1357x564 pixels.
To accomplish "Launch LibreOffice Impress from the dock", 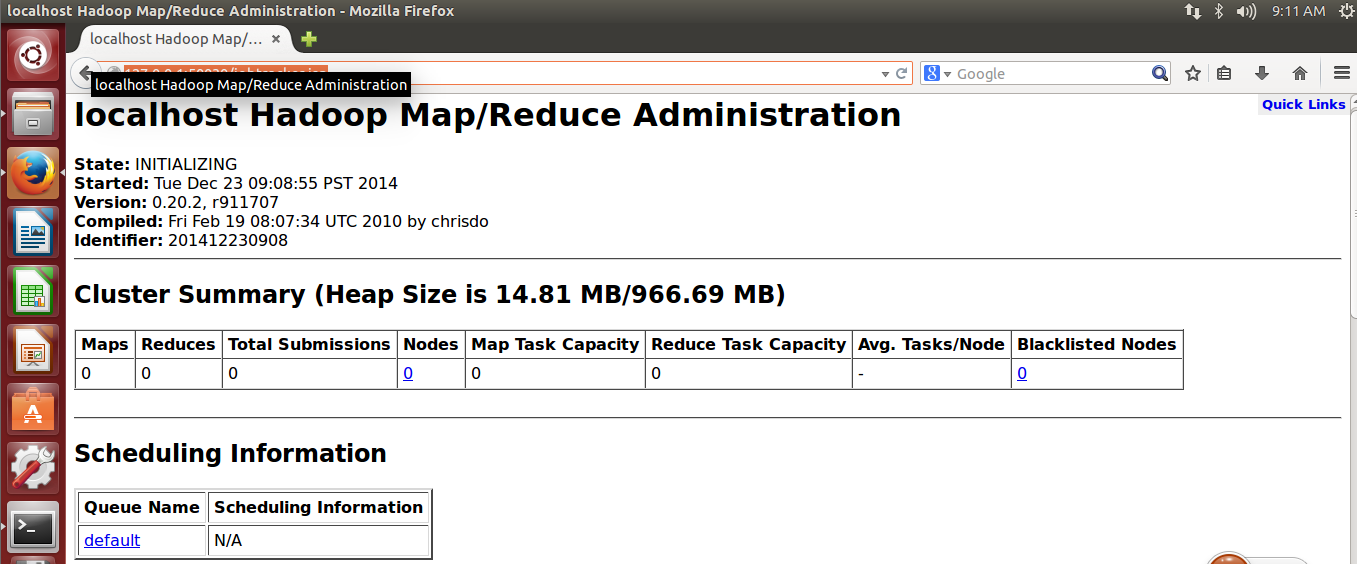I will (x=33, y=349).
